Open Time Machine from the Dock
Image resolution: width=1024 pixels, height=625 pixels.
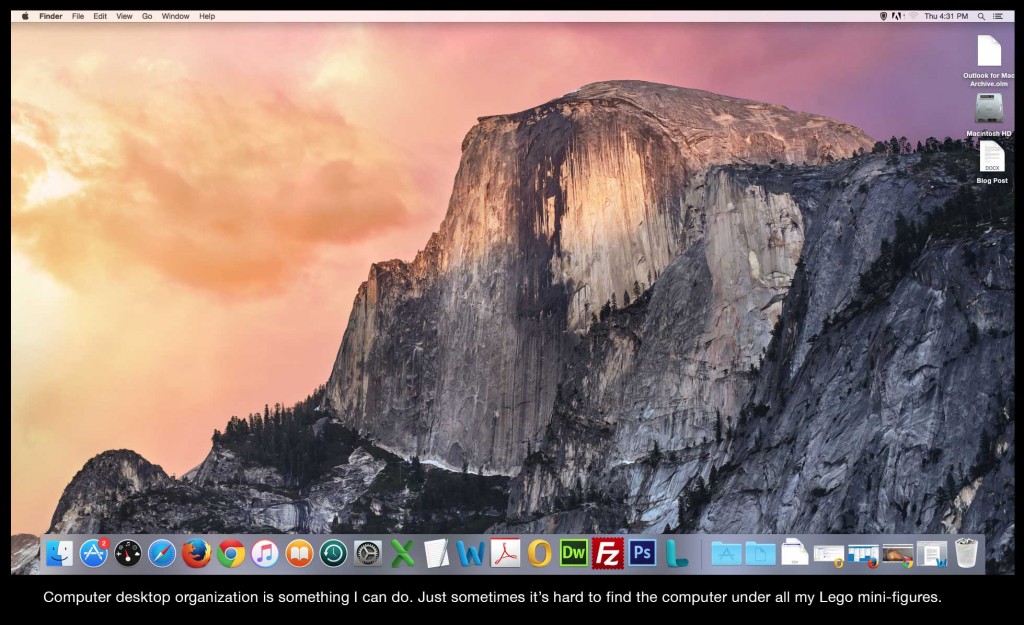tap(332, 551)
